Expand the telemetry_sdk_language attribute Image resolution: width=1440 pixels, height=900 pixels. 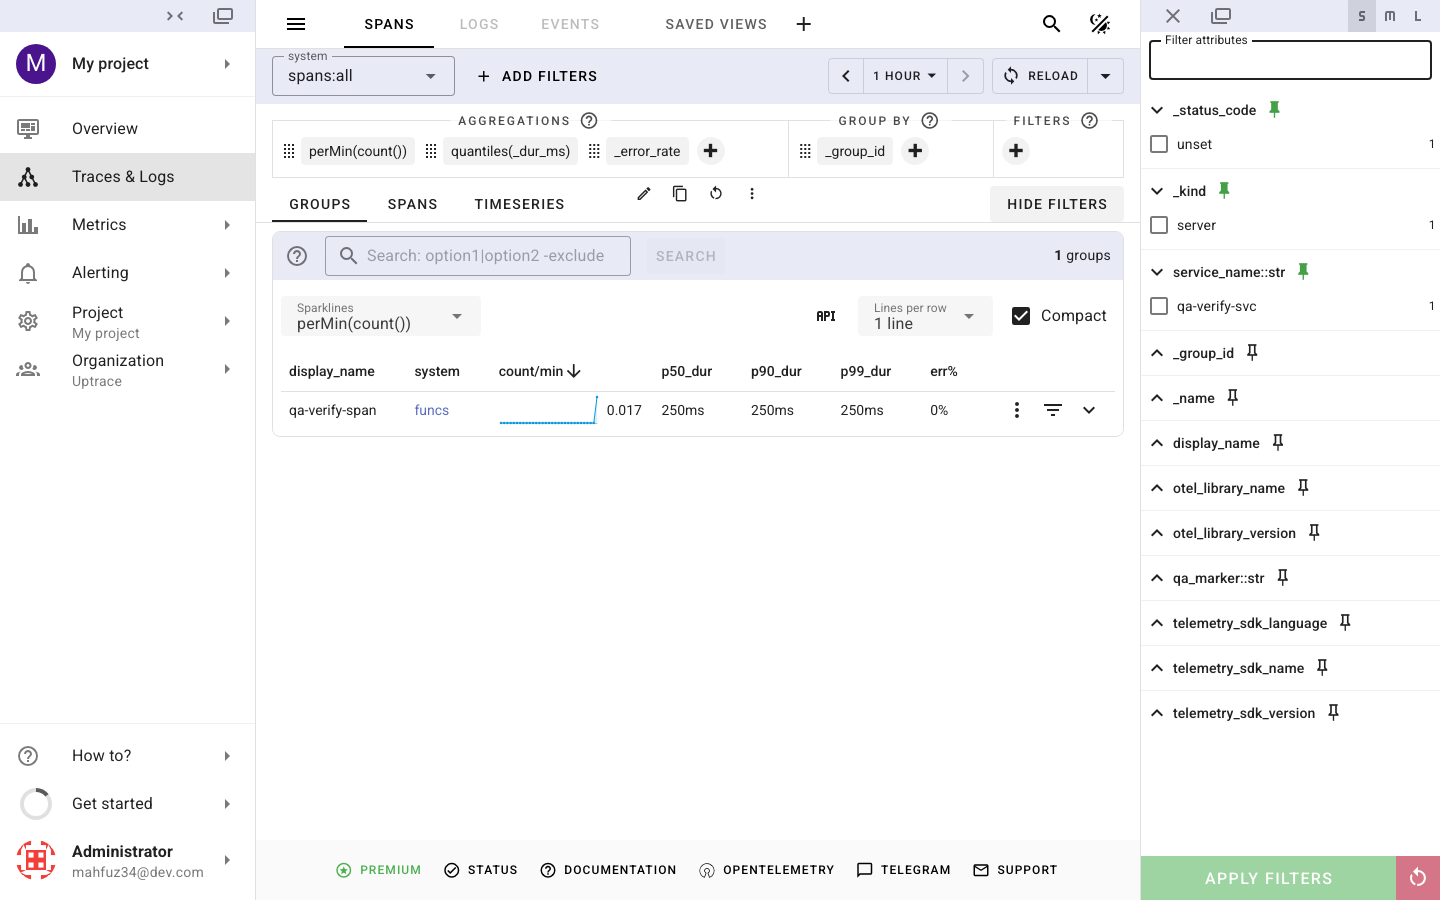click(x=1157, y=623)
